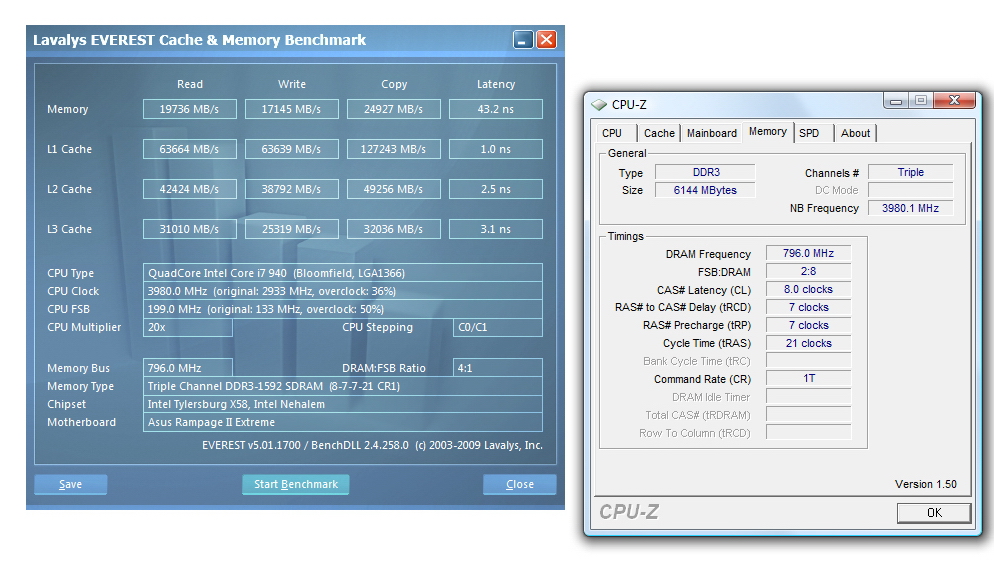Select L1 Cache Read value 63664 MB/s
The width and height of the screenshot is (994, 562).
coord(190,149)
